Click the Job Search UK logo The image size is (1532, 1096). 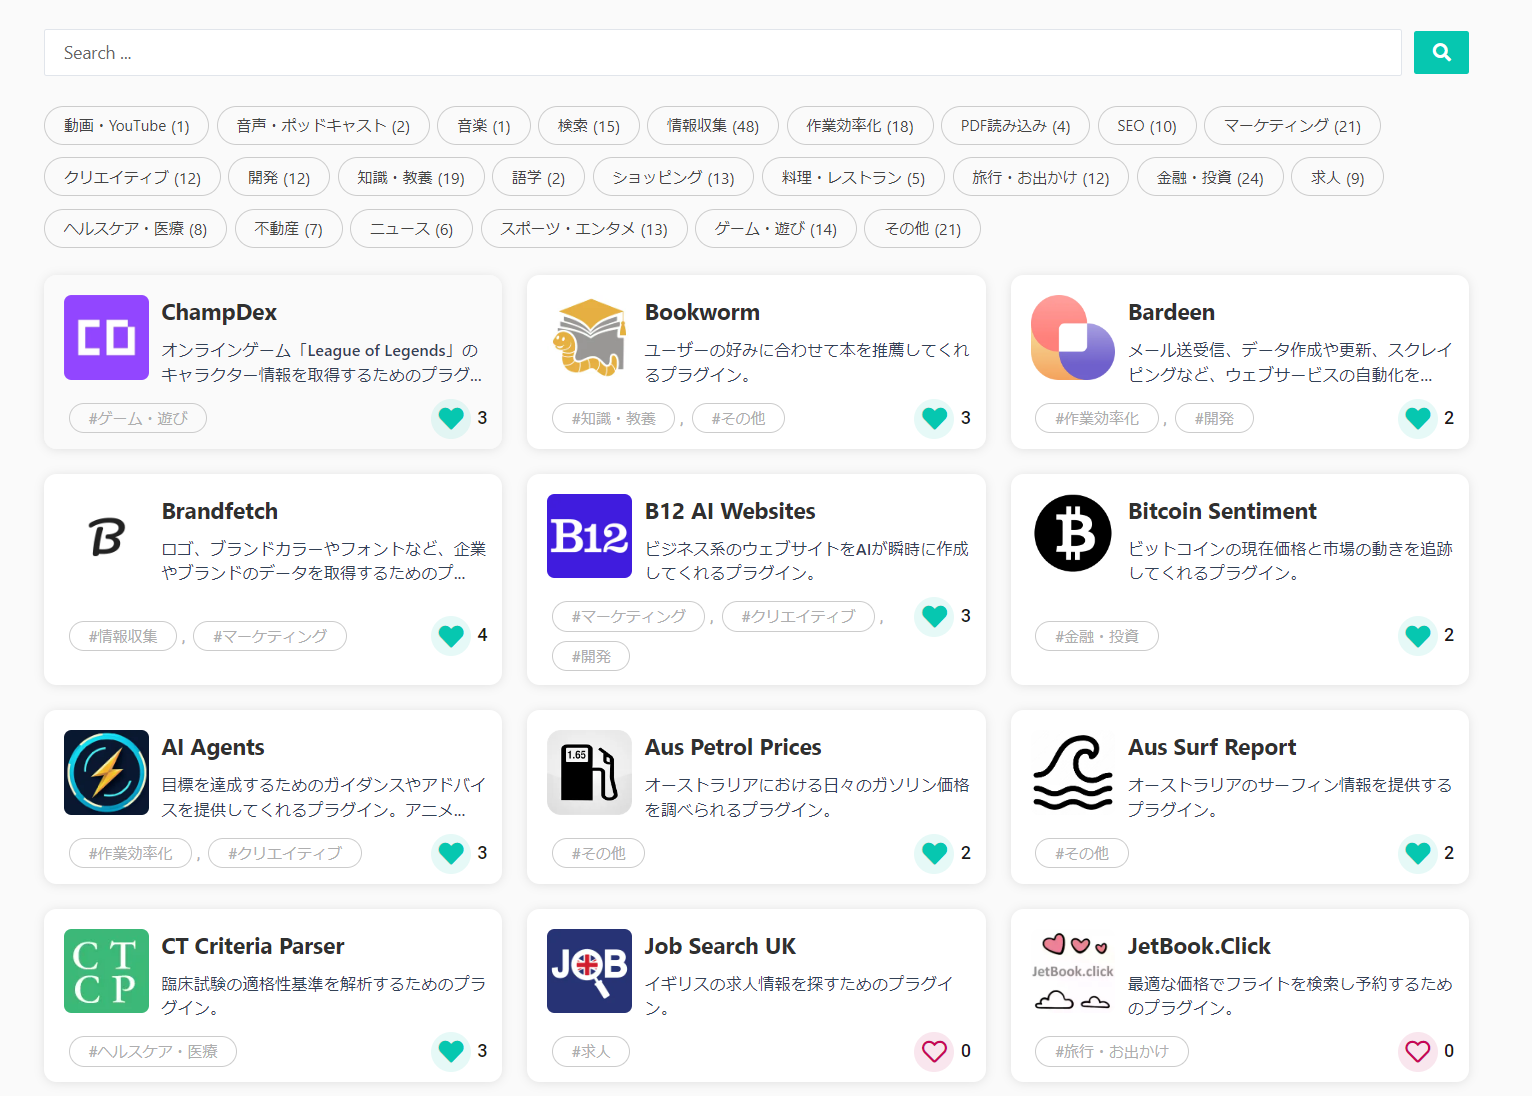(589, 971)
